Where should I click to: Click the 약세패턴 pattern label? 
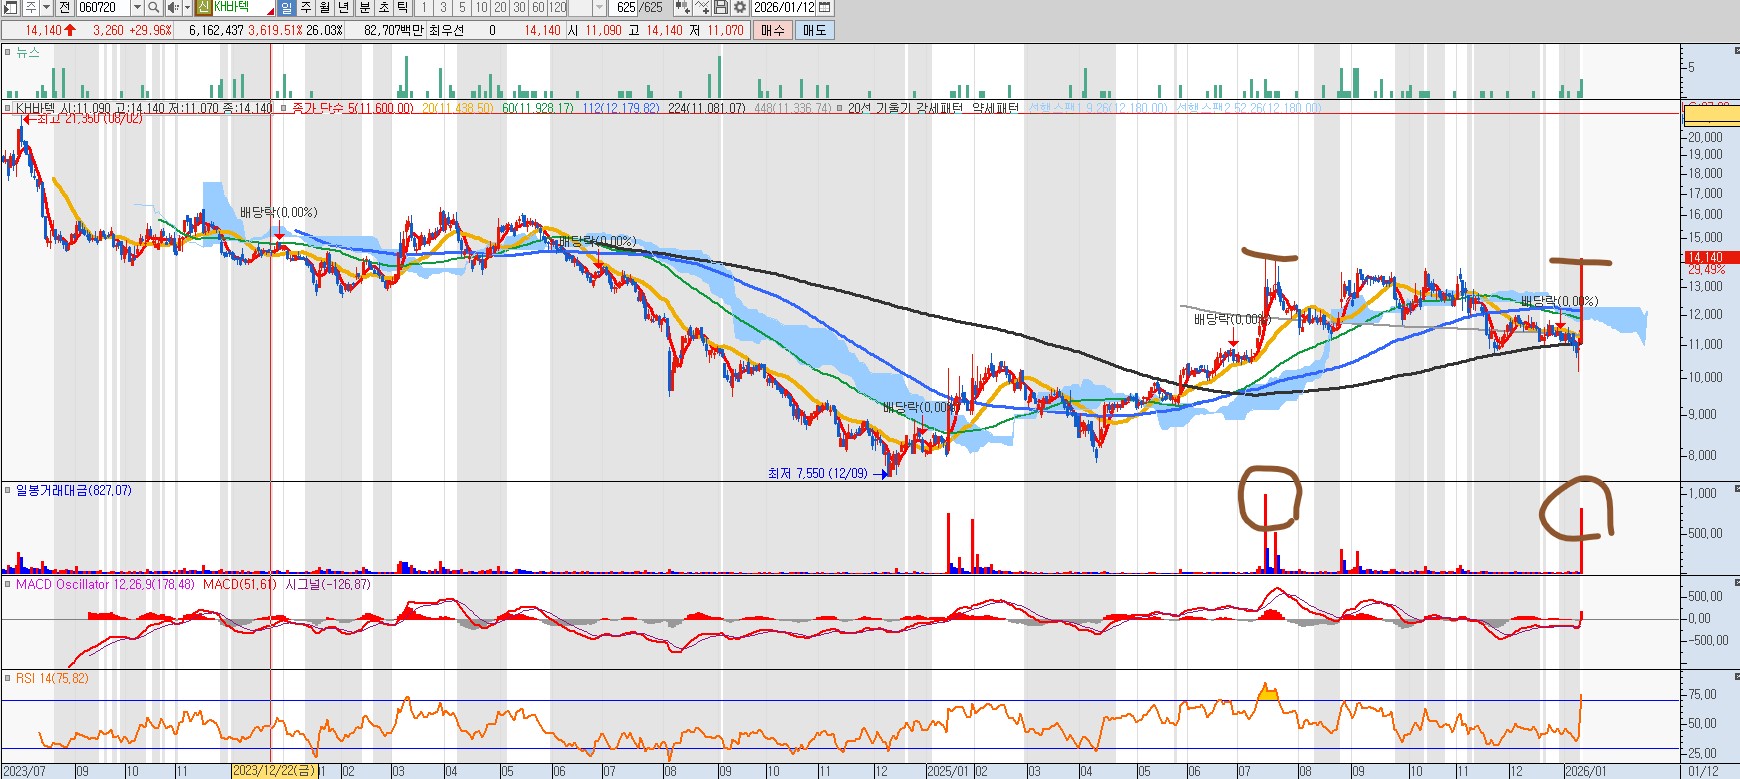pos(995,108)
